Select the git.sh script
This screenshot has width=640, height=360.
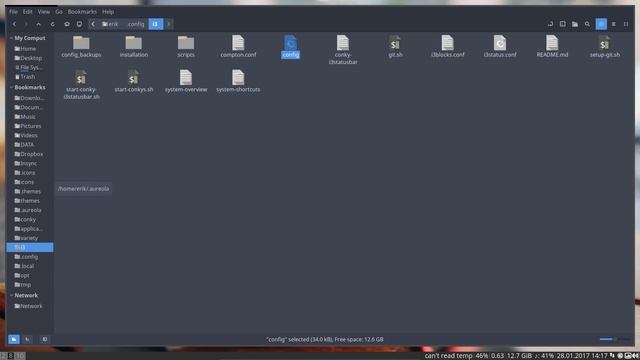pos(395,47)
